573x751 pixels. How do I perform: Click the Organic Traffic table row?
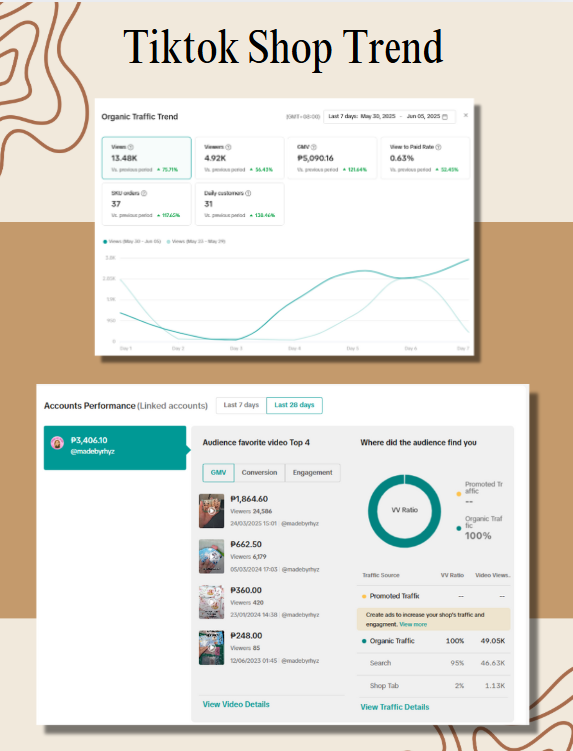click(x=434, y=641)
